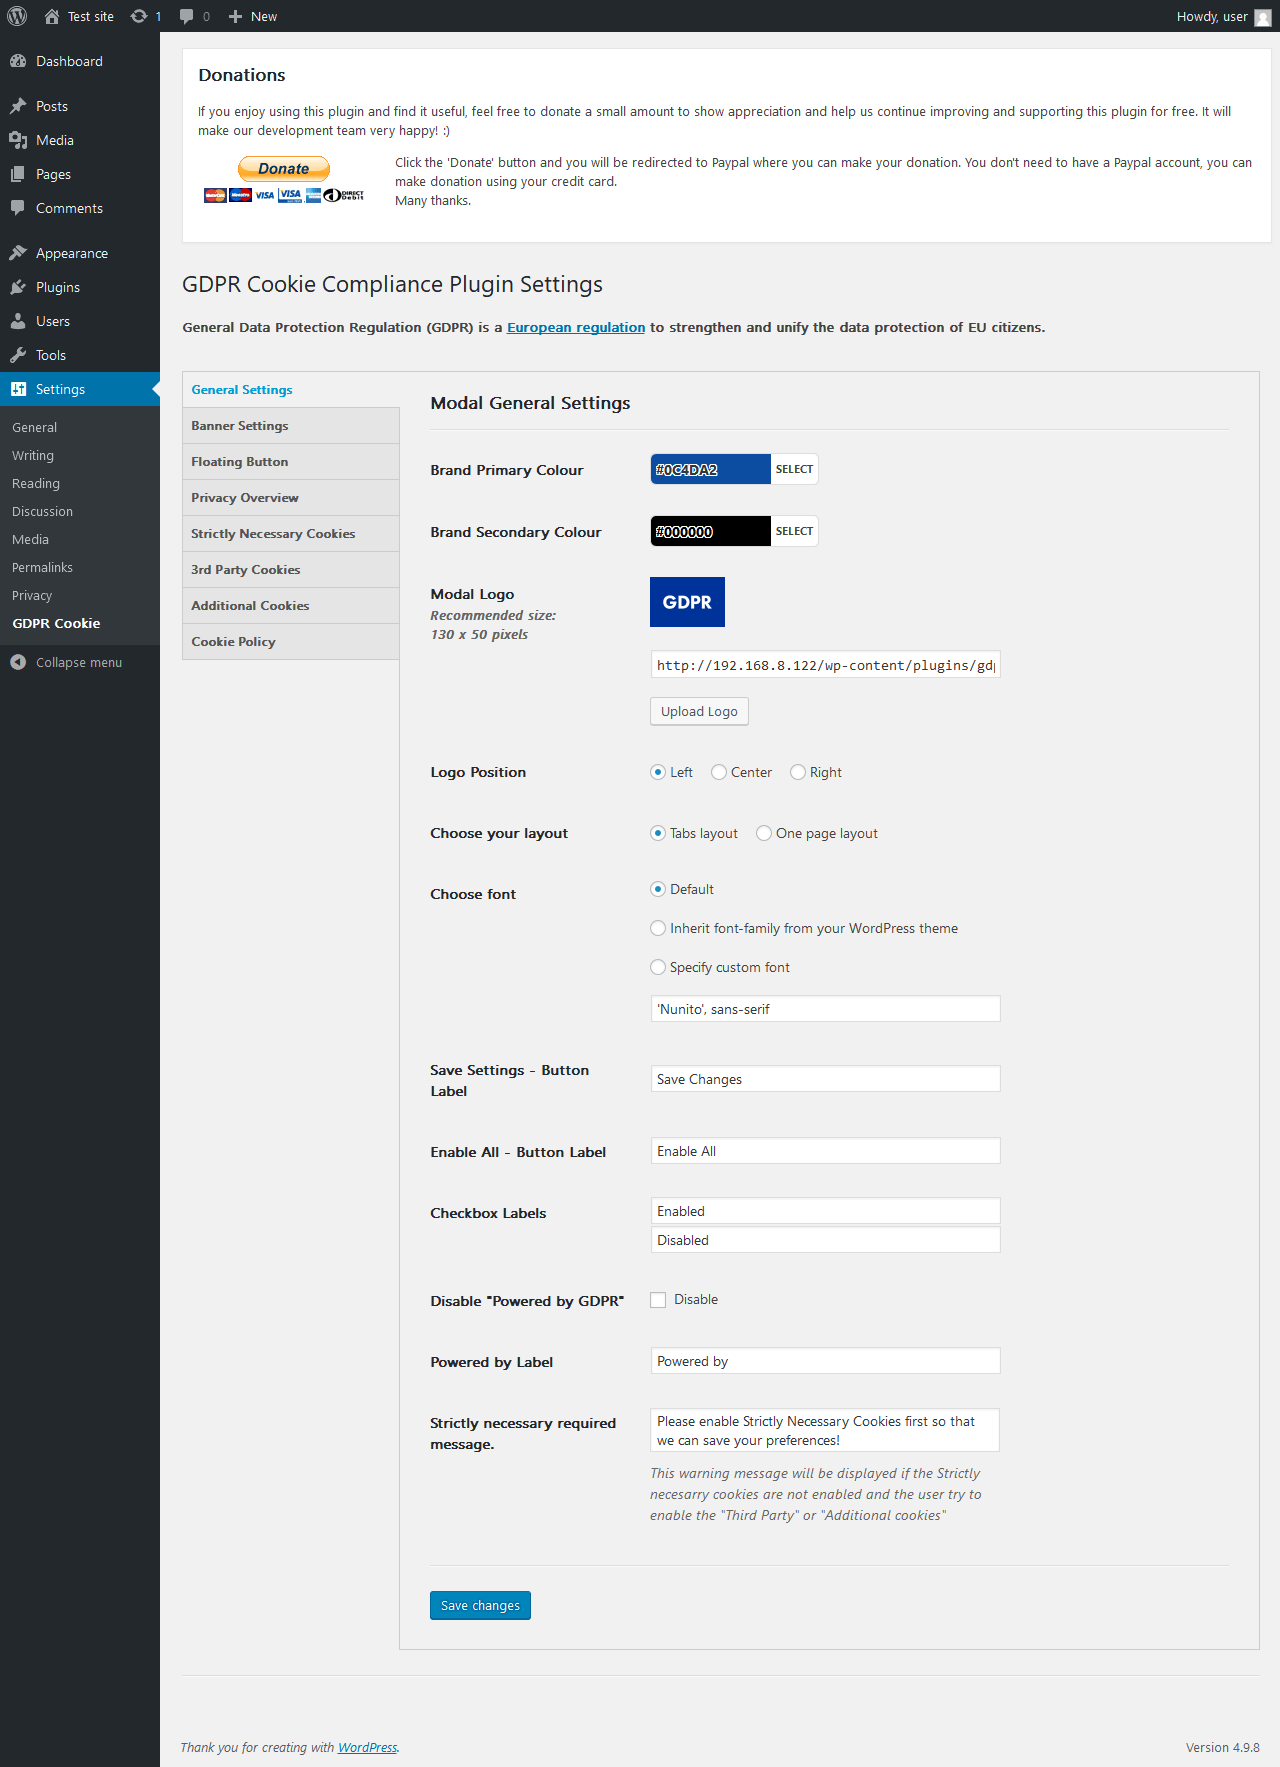Click the Tools wrench icon
1280x1767 pixels.
tap(18, 355)
